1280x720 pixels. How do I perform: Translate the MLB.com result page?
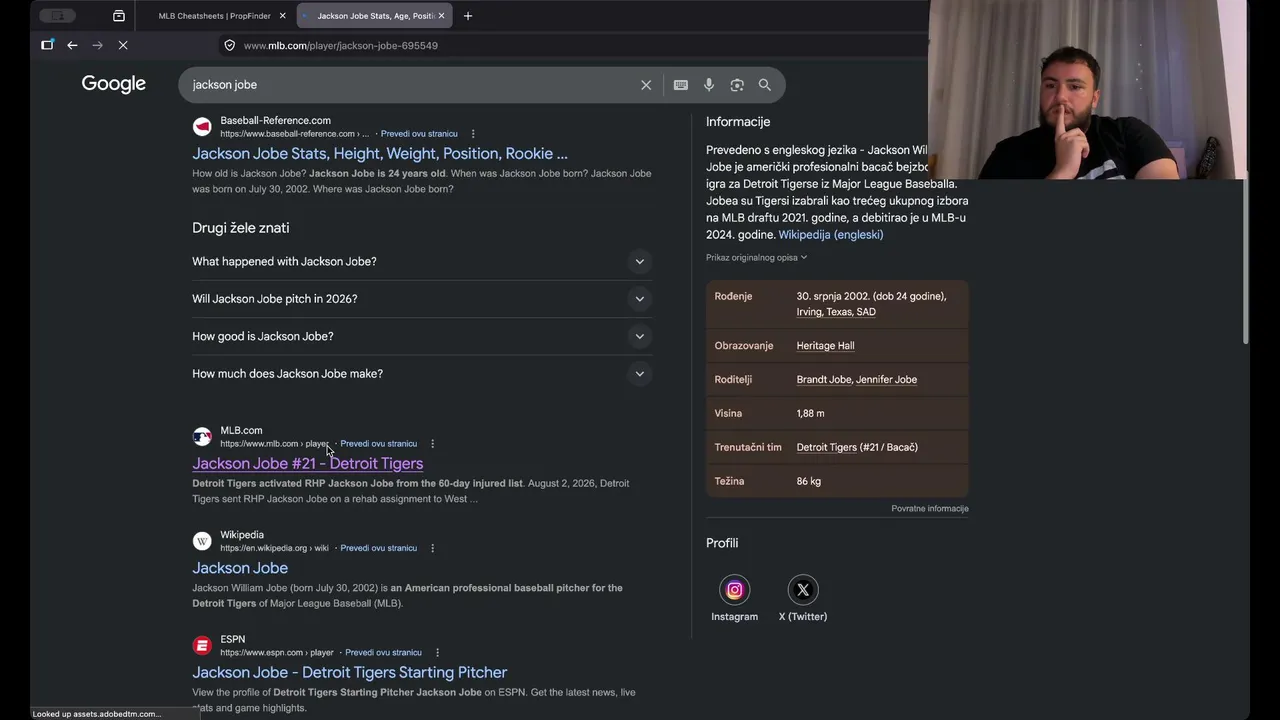[379, 444]
